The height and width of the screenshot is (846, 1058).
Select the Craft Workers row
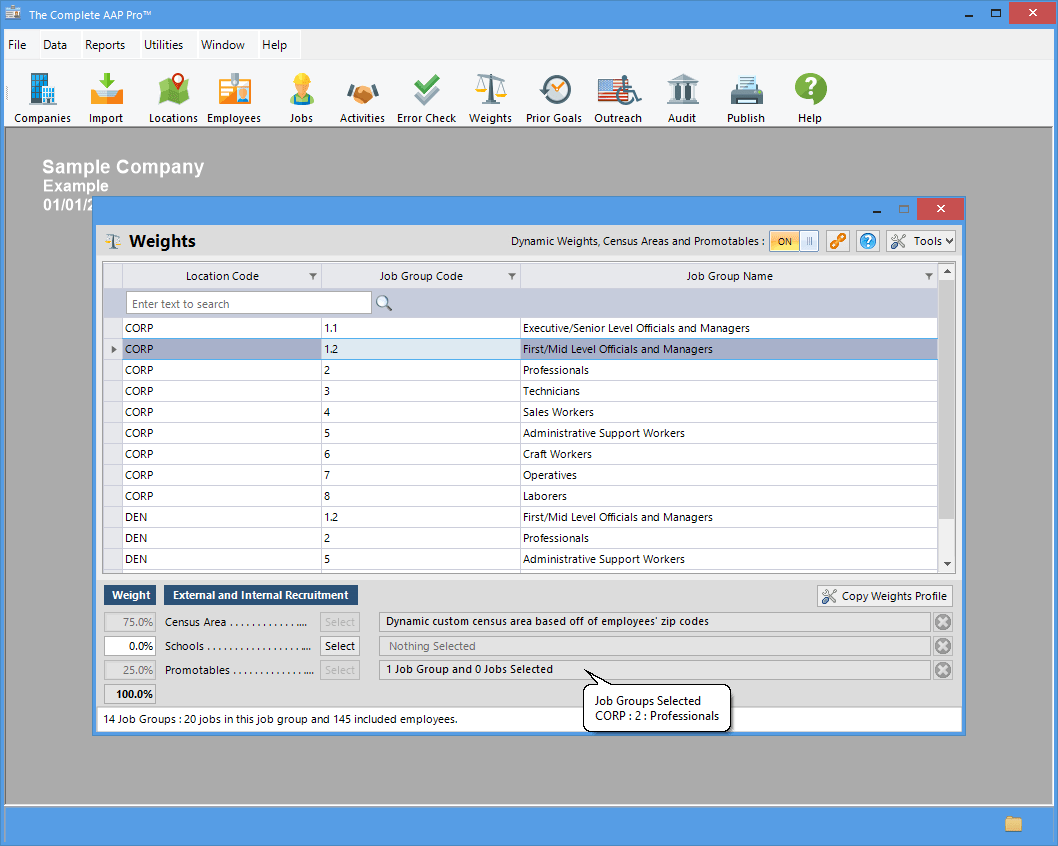[x=520, y=454]
